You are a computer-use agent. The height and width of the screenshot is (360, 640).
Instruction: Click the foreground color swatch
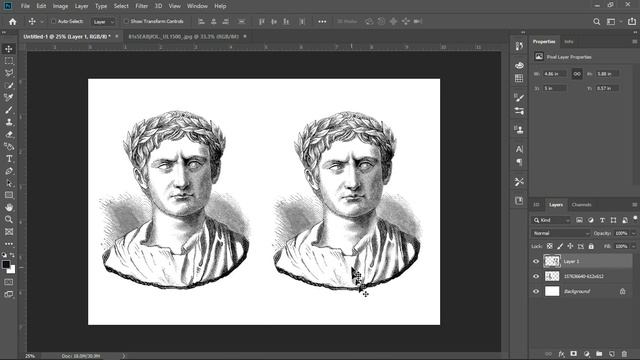(6, 264)
